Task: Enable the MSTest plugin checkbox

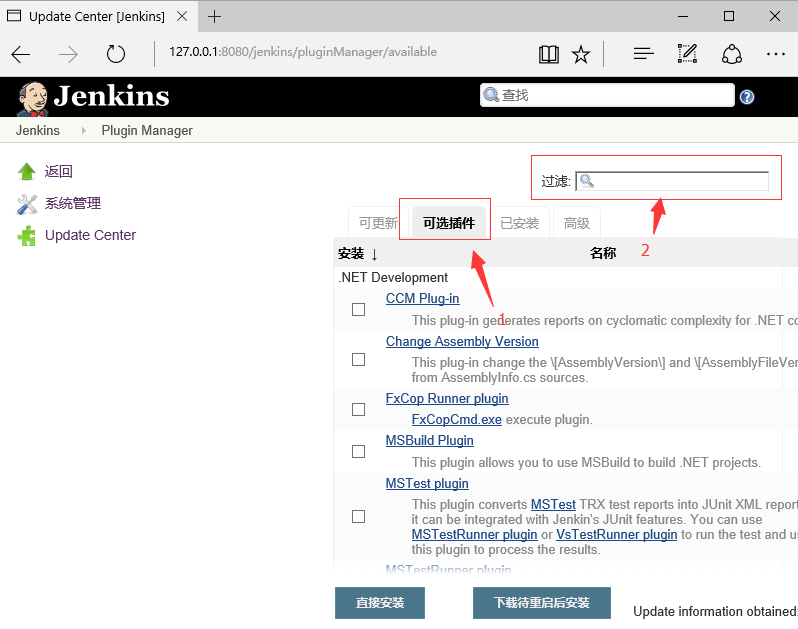Action: pyautogui.click(x=359, y=517)
